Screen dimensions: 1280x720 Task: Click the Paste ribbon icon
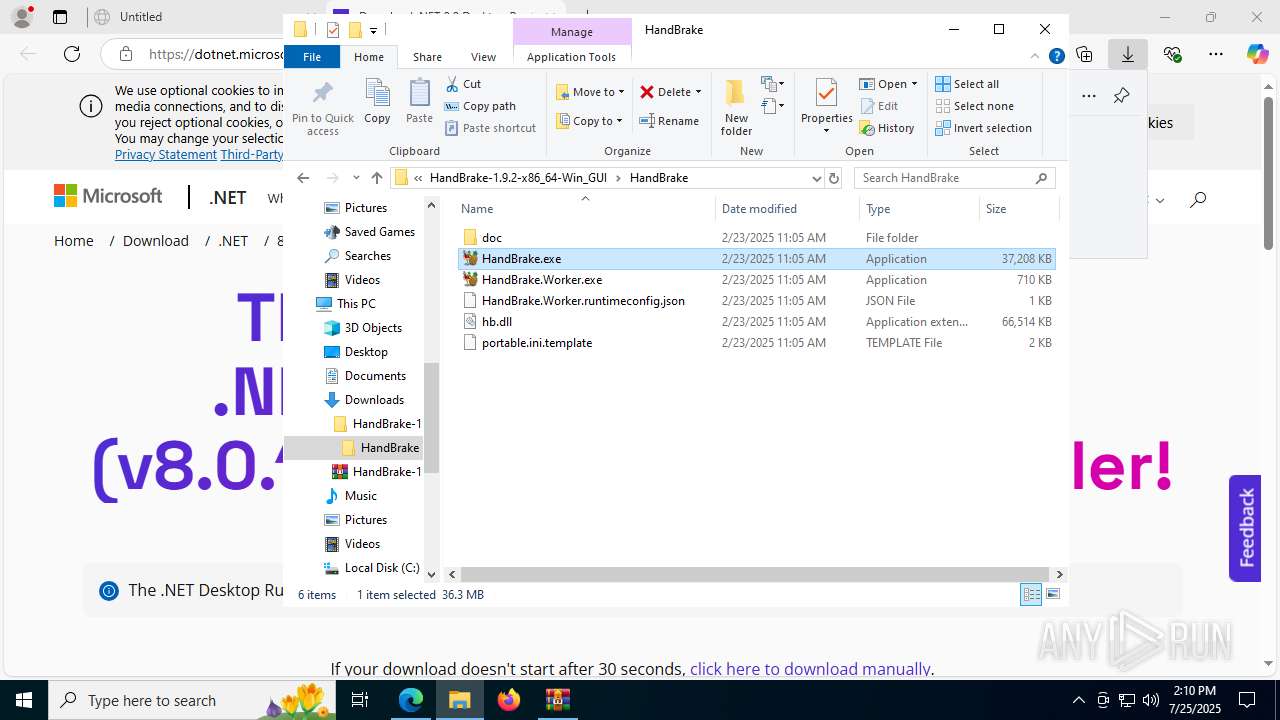pos(419,102)
